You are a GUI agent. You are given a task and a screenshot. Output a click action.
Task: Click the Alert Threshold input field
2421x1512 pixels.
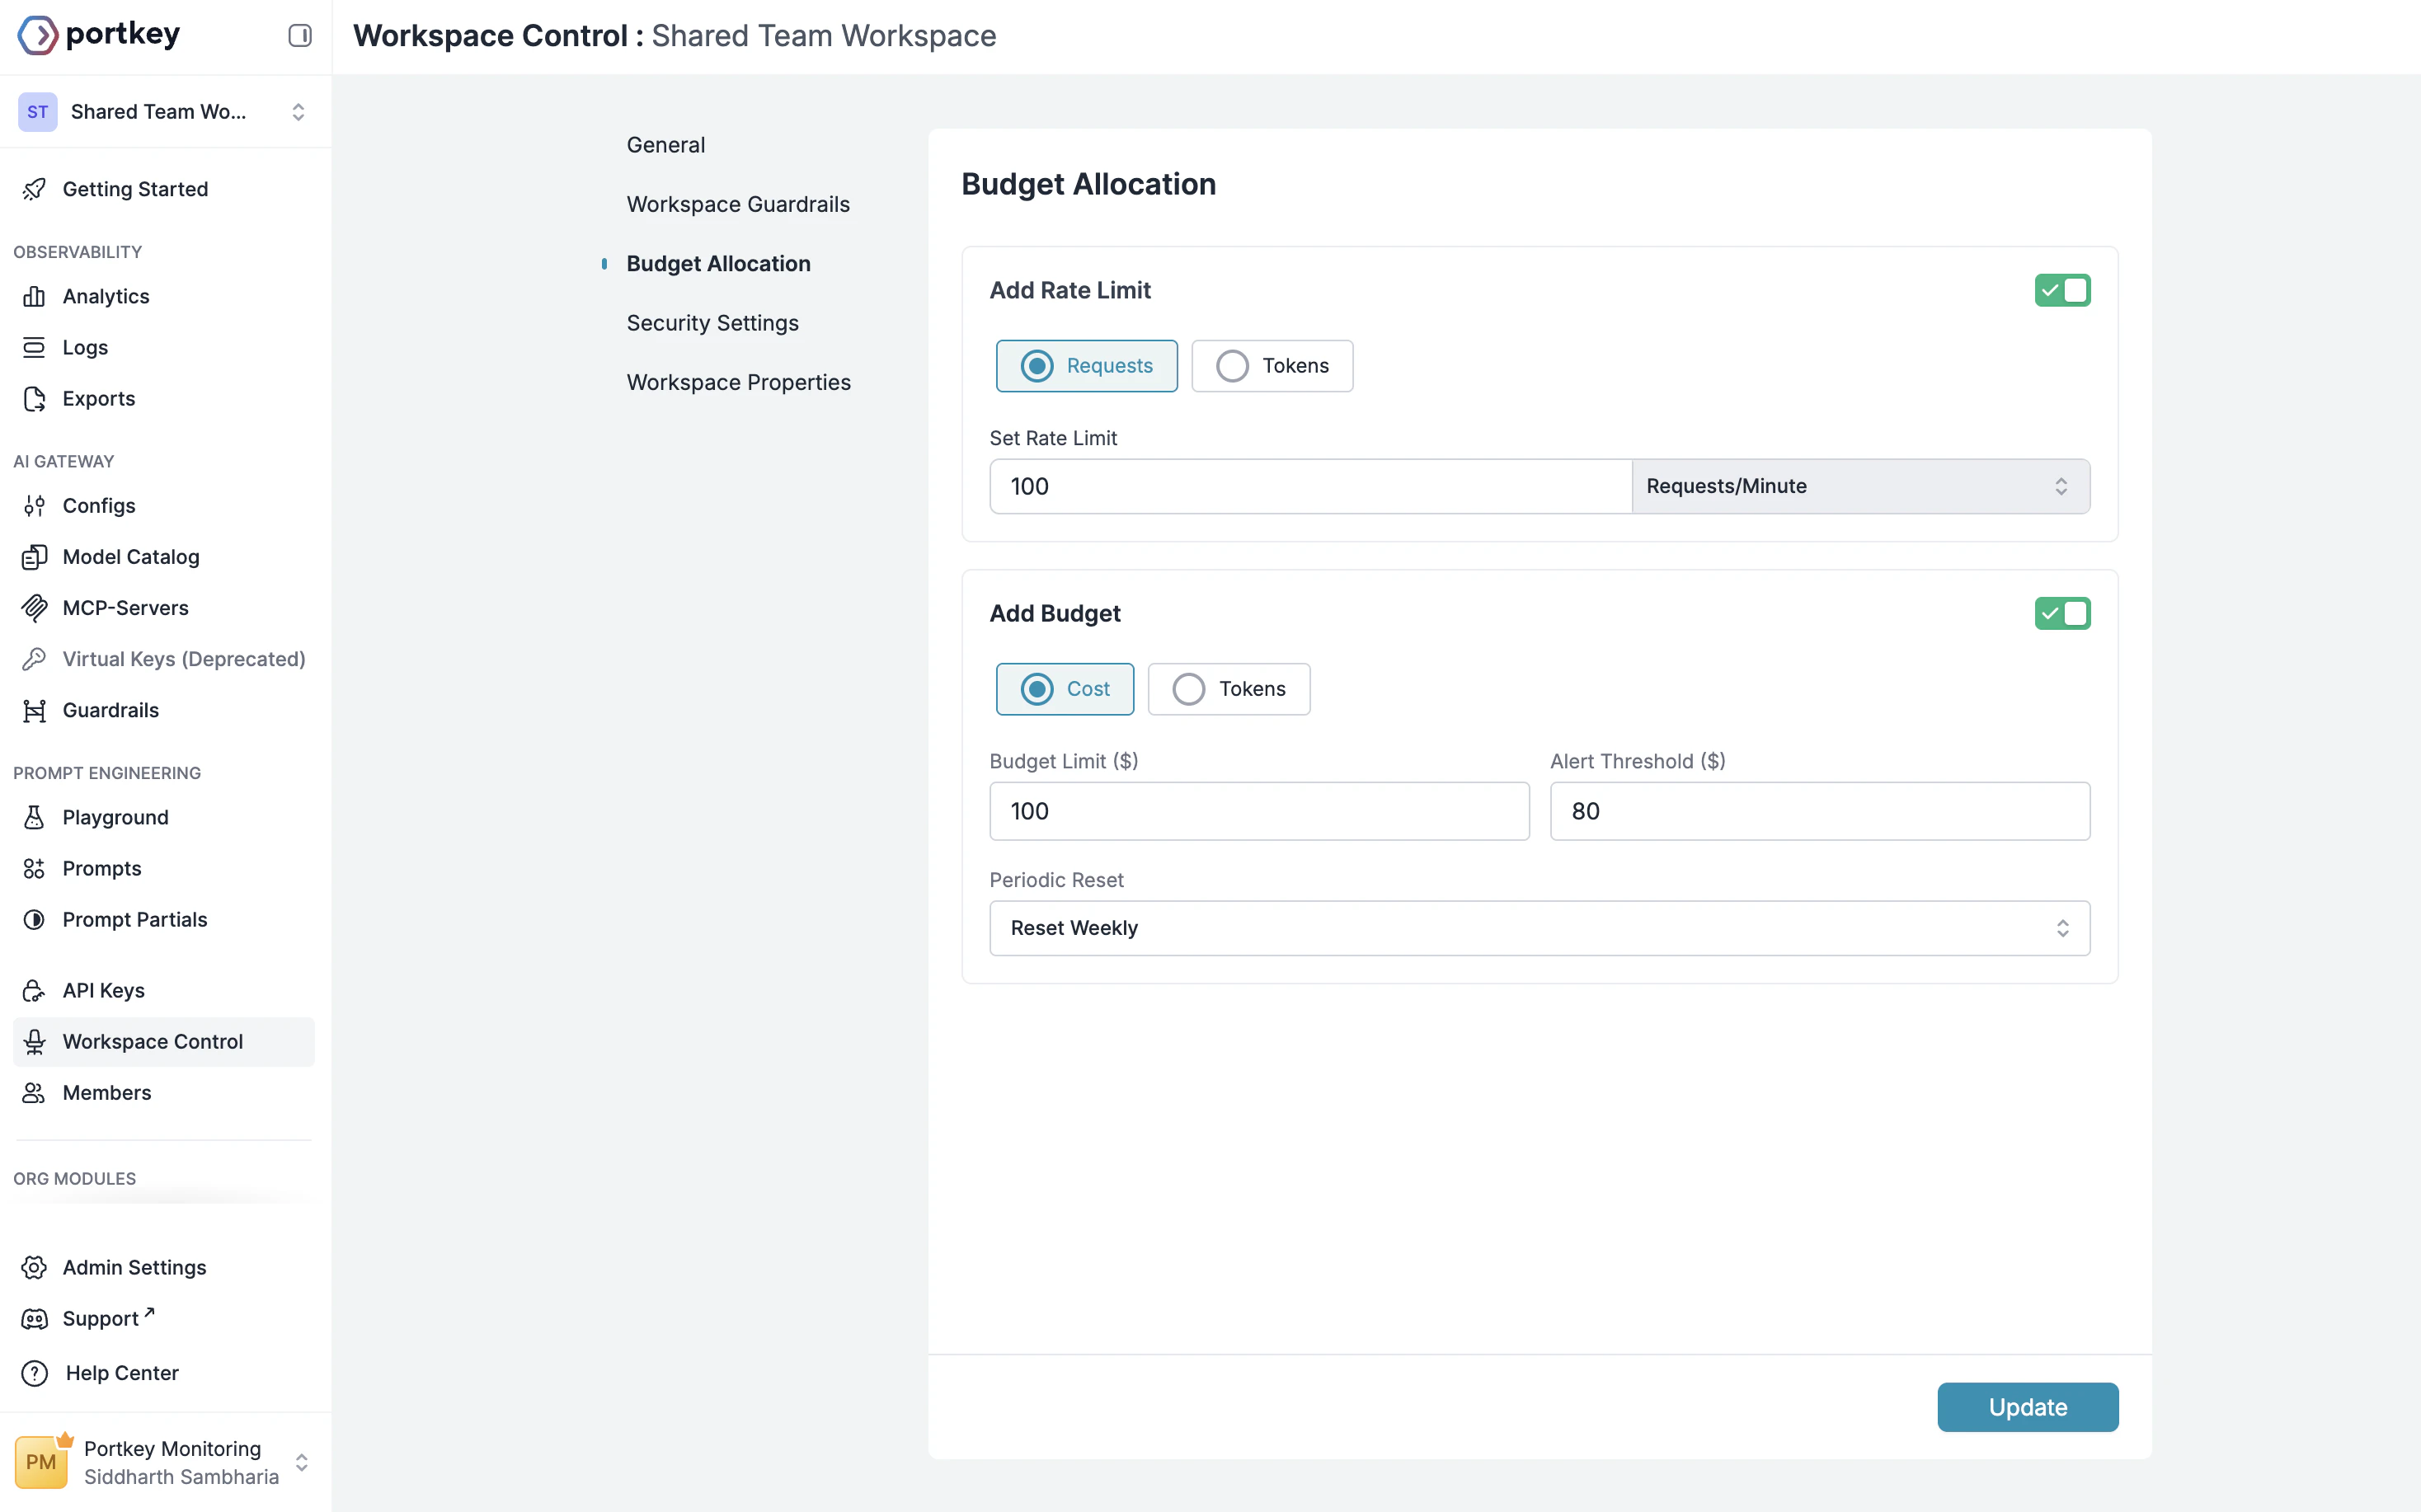(x=1819, y=811)
